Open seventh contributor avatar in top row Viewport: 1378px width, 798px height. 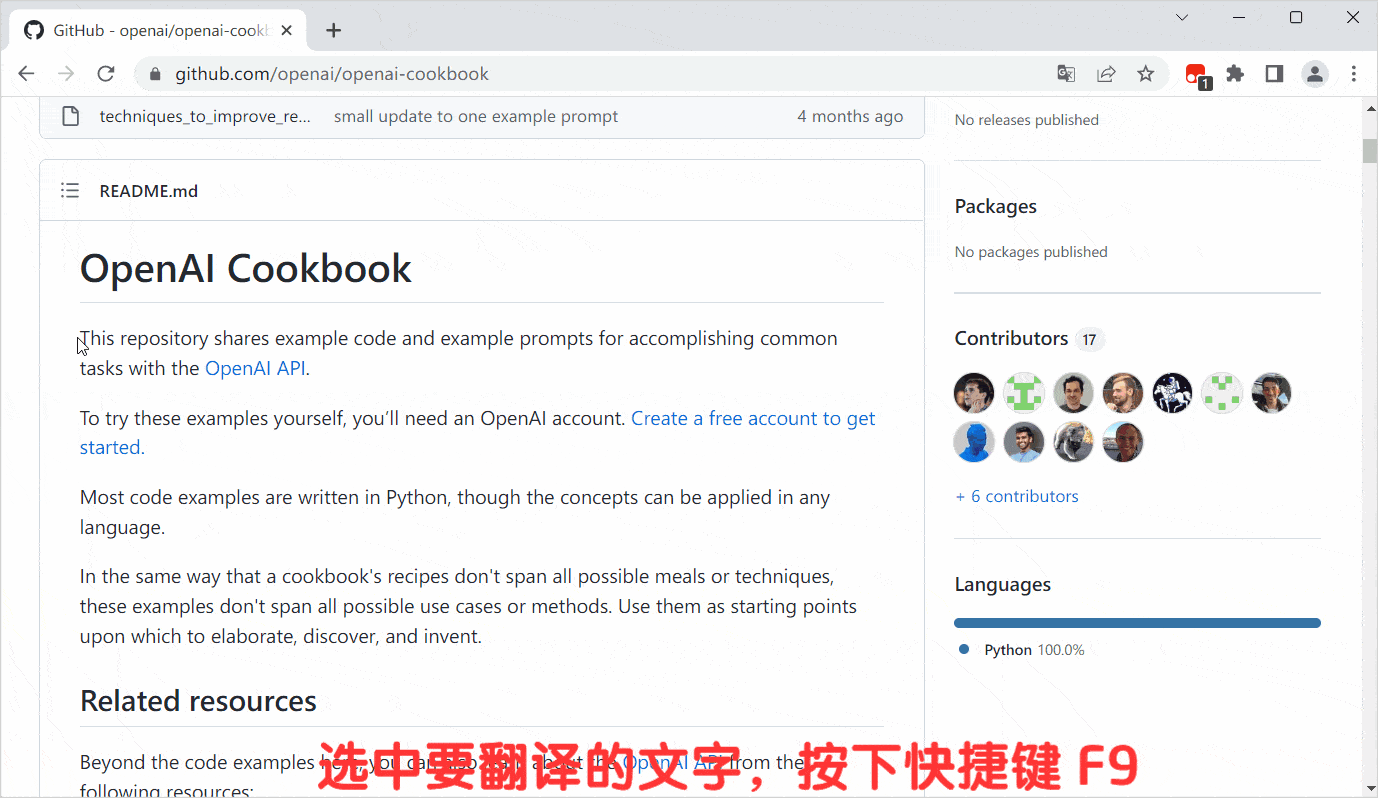tap(1271, 393)
